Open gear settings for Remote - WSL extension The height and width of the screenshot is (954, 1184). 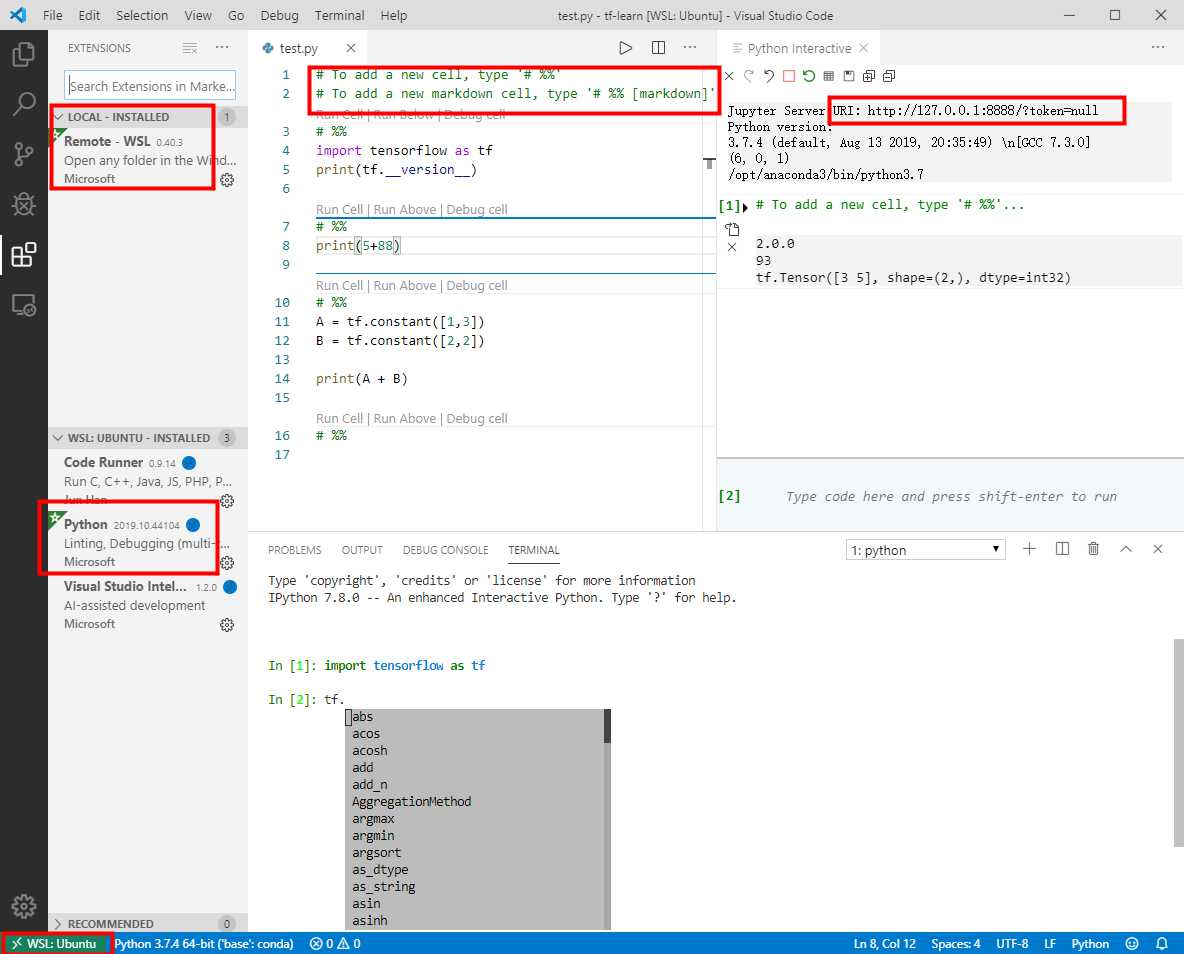click(227, 180)
